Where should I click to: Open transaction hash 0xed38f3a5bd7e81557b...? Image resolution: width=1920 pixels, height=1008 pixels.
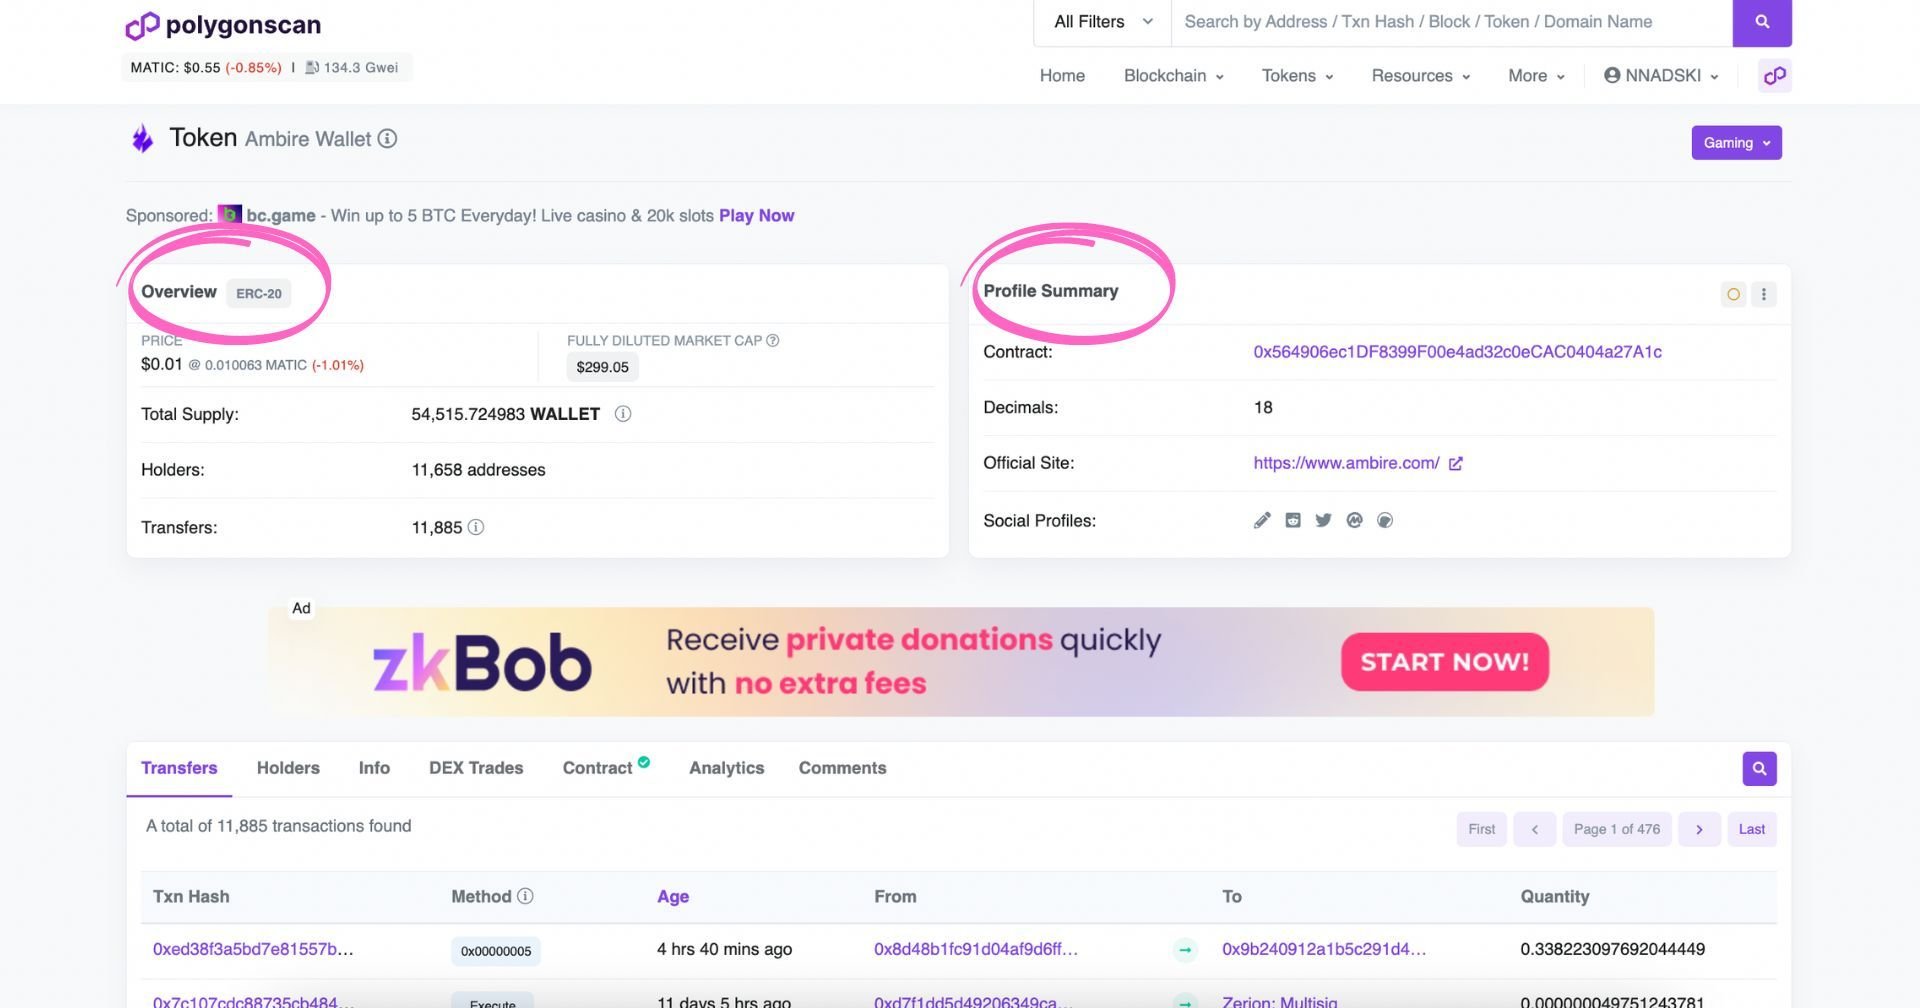(x=253, y=949)
